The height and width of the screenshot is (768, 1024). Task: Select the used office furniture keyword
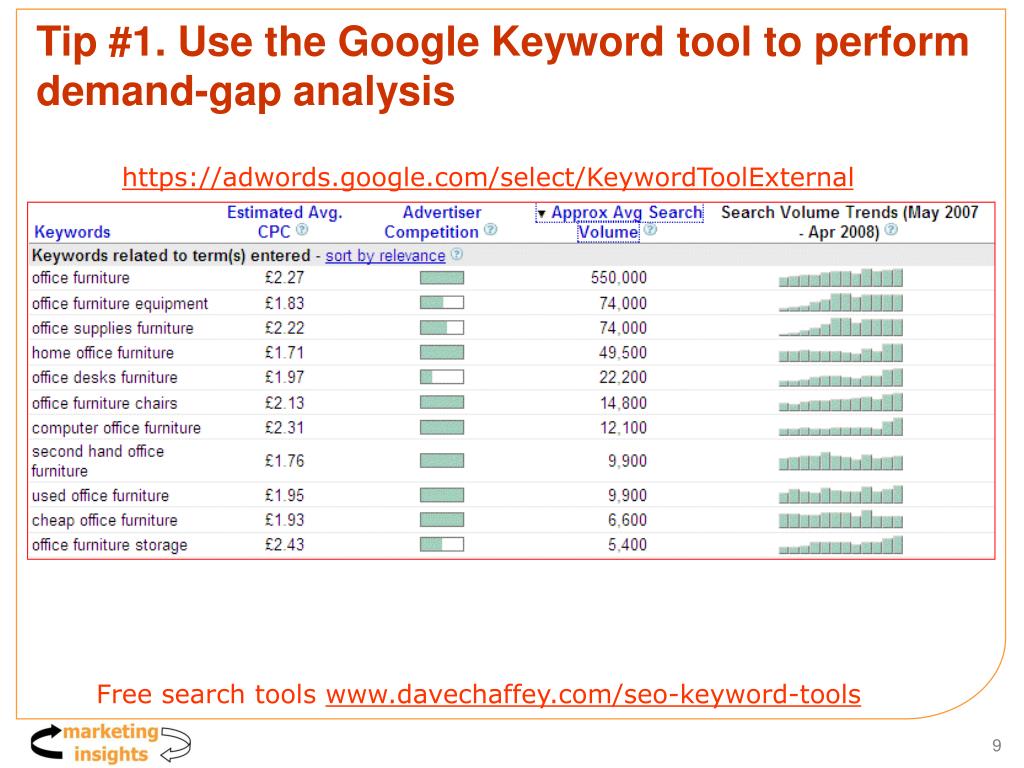(101, 496)
